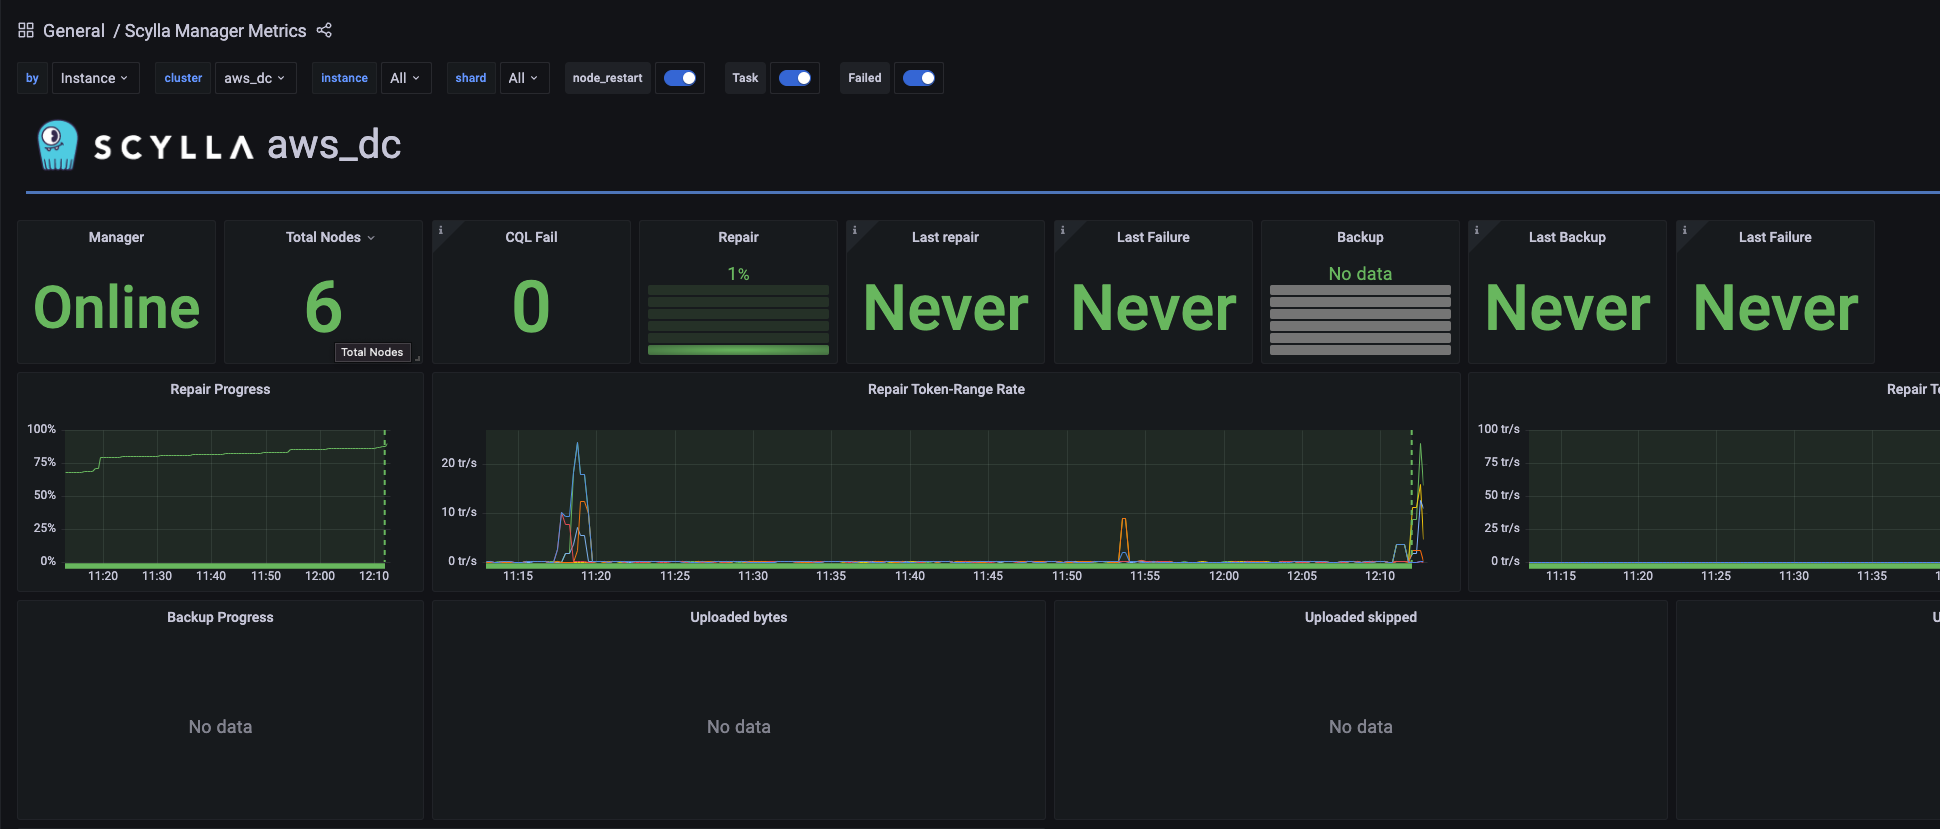1940x829 pixels.
Task: Open the 'by' Instance dropdown
Action: click(x=94, y=78)
